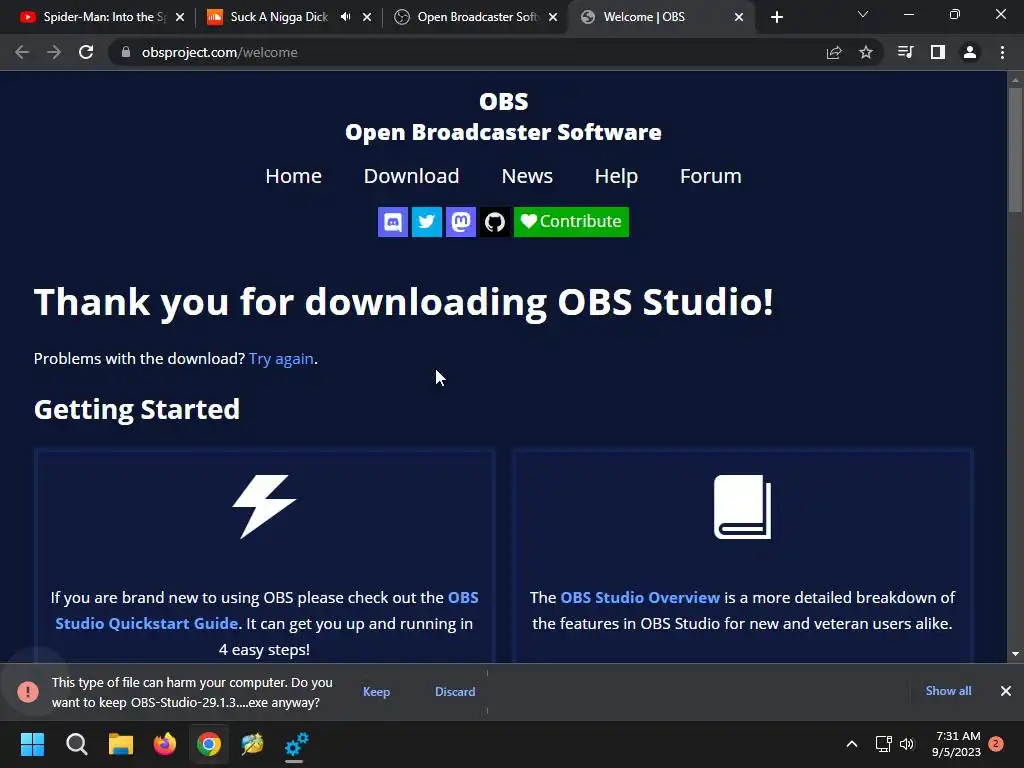Click the Chrome taskbar icon
The width and height of the screenshot is (1024, 768).
pyautogui.click(x=209, y=744)
